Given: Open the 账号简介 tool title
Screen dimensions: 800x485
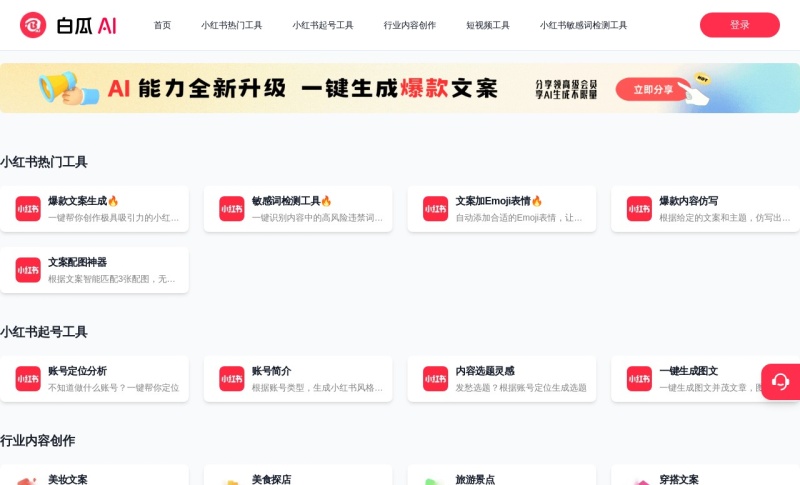Looking at the screenshot, I should 271,371.
